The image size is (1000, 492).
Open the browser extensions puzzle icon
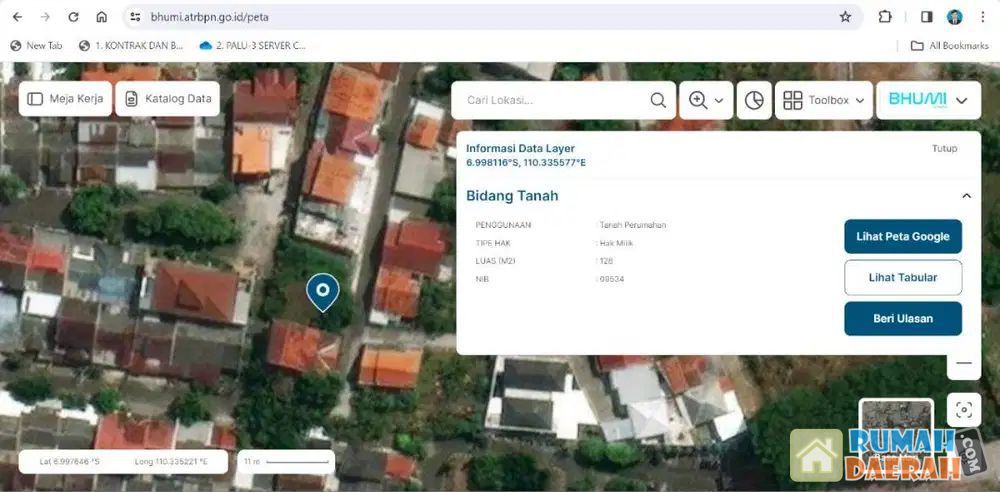(885, 17)
